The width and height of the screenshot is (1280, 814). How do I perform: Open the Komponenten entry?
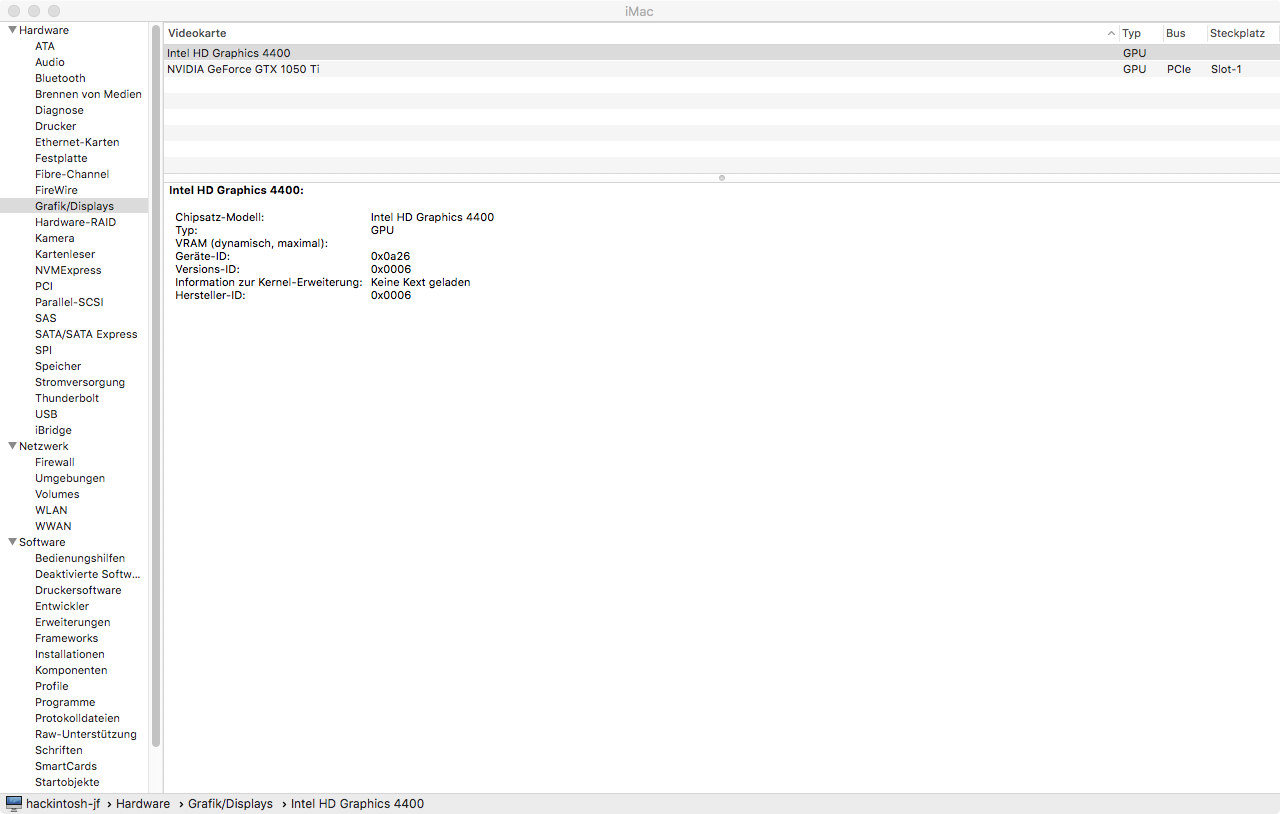[71, 670]
